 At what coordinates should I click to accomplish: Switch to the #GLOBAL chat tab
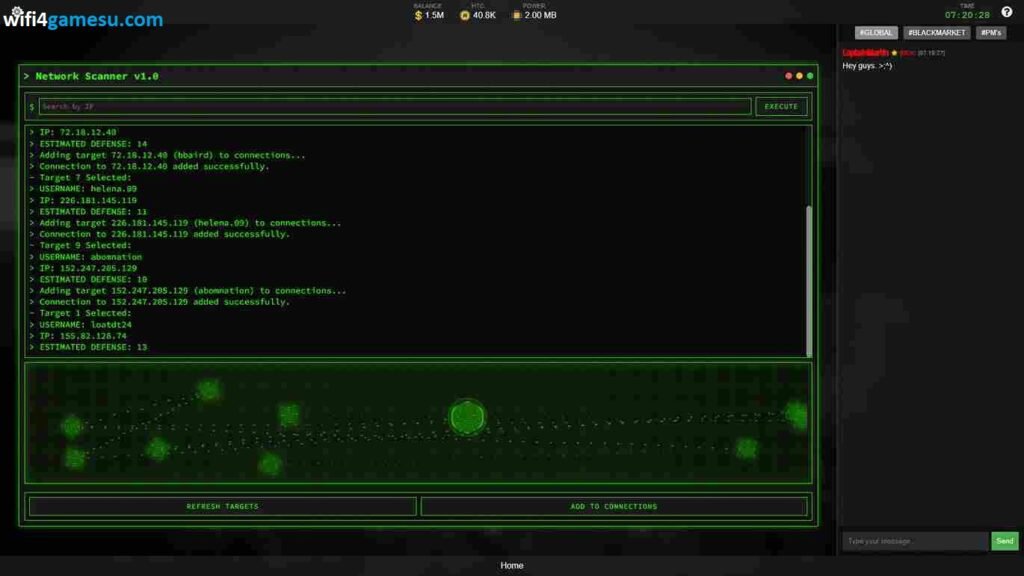tap(875, 33)
